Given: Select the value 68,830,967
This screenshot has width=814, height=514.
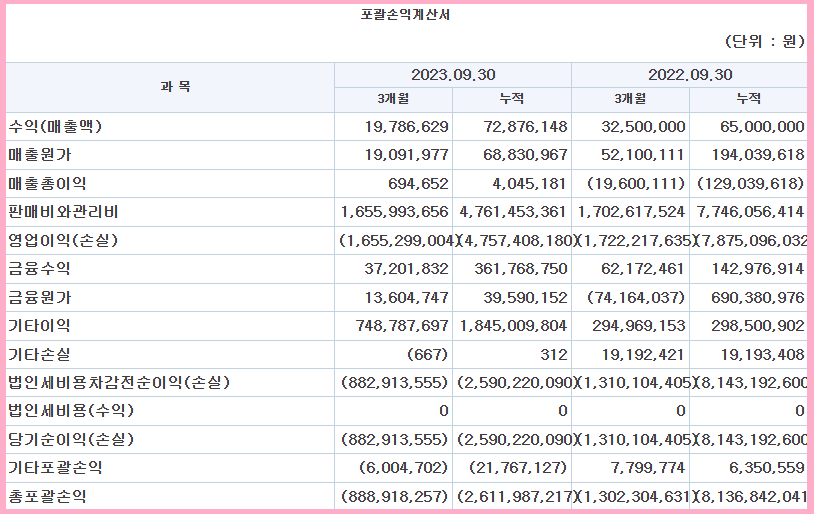Looking at the screenshot, I should 525,155.
